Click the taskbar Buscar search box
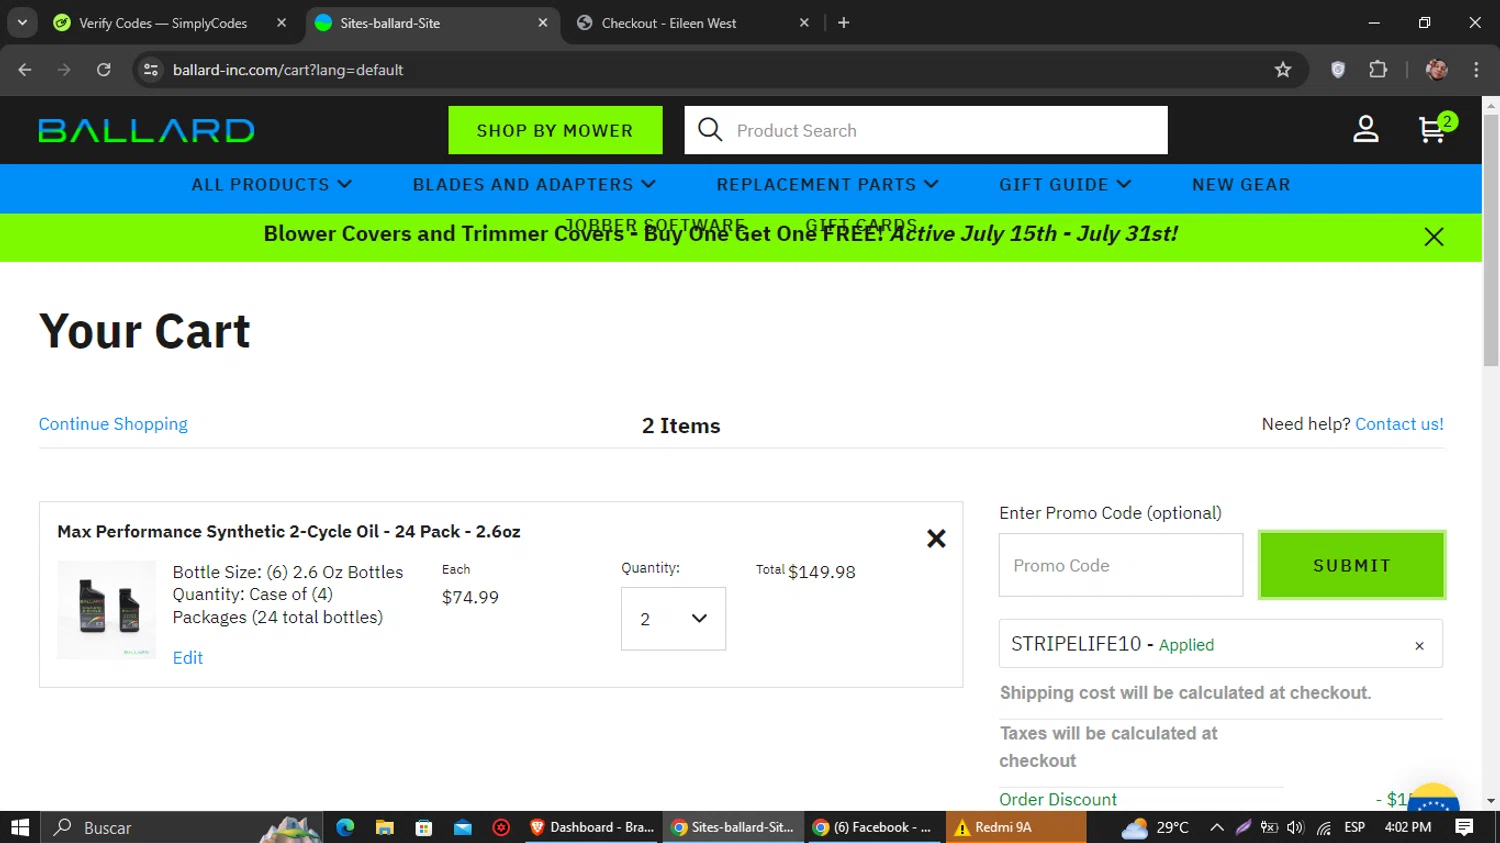The width and height of the screenshot is (1500, 843). 180,827
